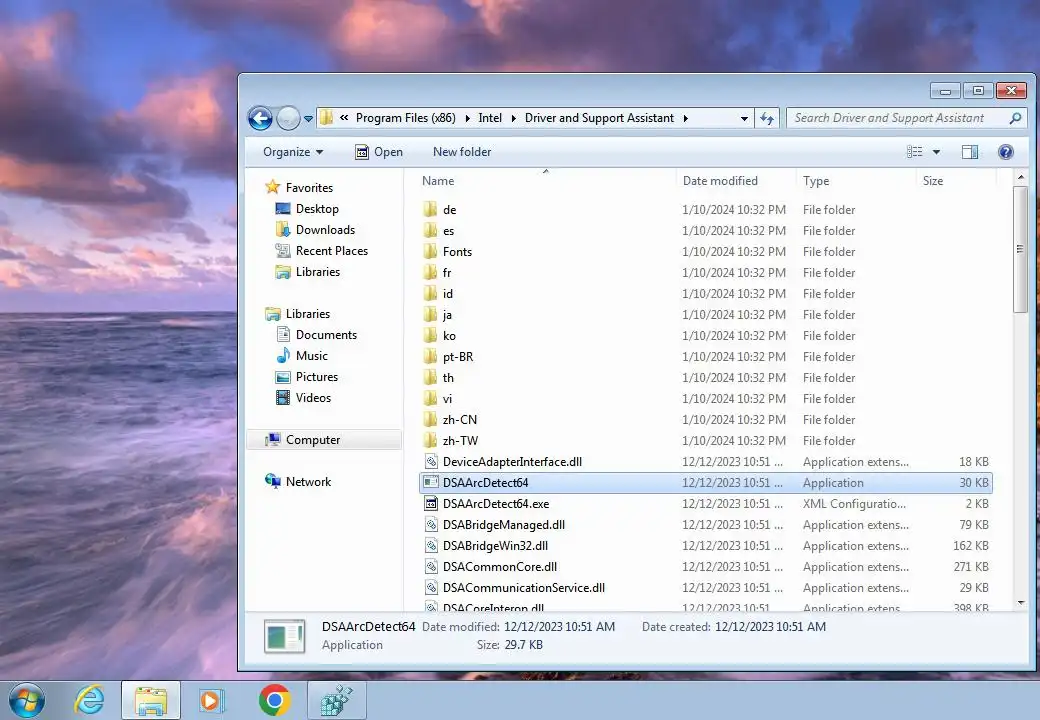
Task: Select the de folder
Action: tap(706, 210)
